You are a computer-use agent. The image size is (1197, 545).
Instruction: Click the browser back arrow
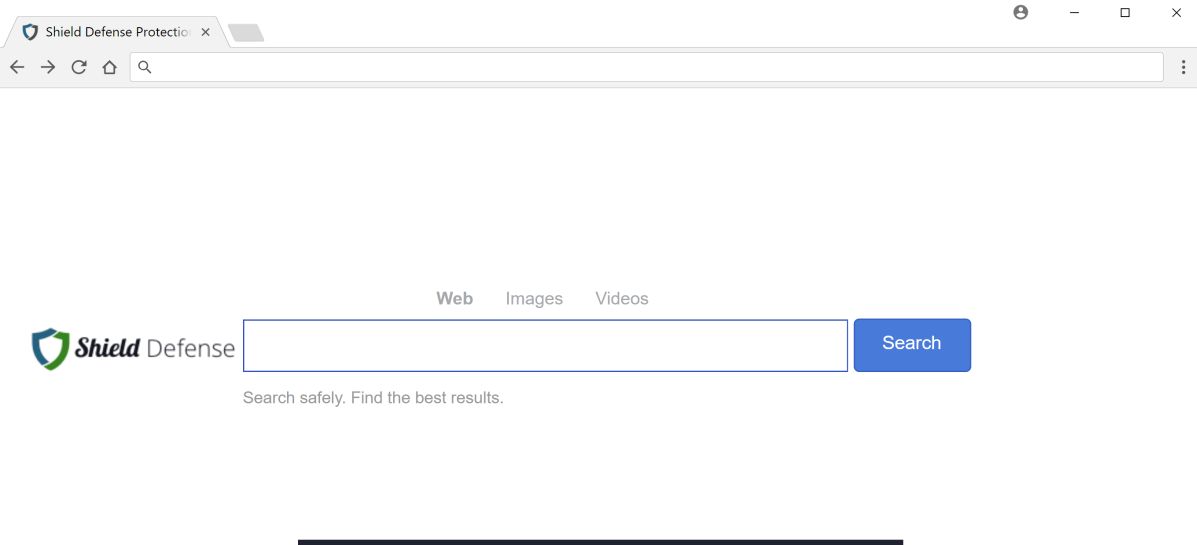click(17, 67)
